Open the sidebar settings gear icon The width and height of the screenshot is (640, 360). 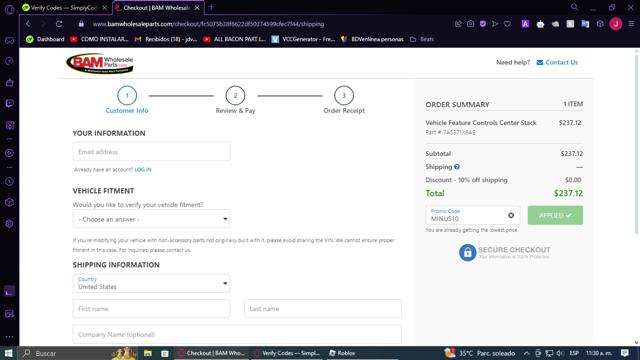pos(9,223)
